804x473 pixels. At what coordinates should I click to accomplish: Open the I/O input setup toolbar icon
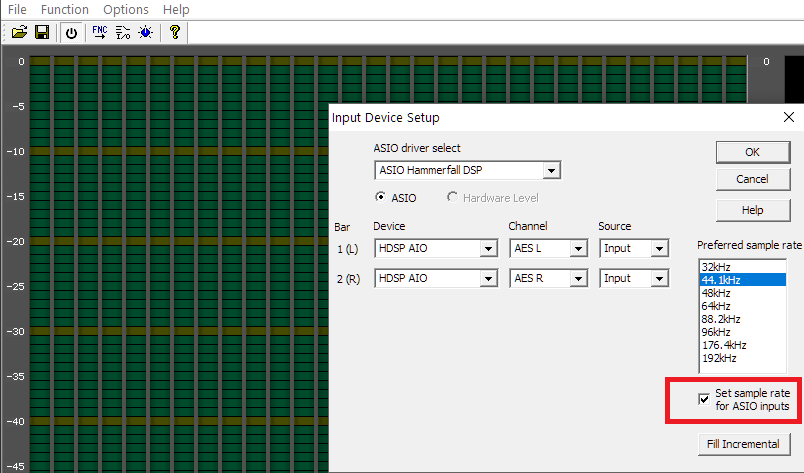[x=123, y=32]
